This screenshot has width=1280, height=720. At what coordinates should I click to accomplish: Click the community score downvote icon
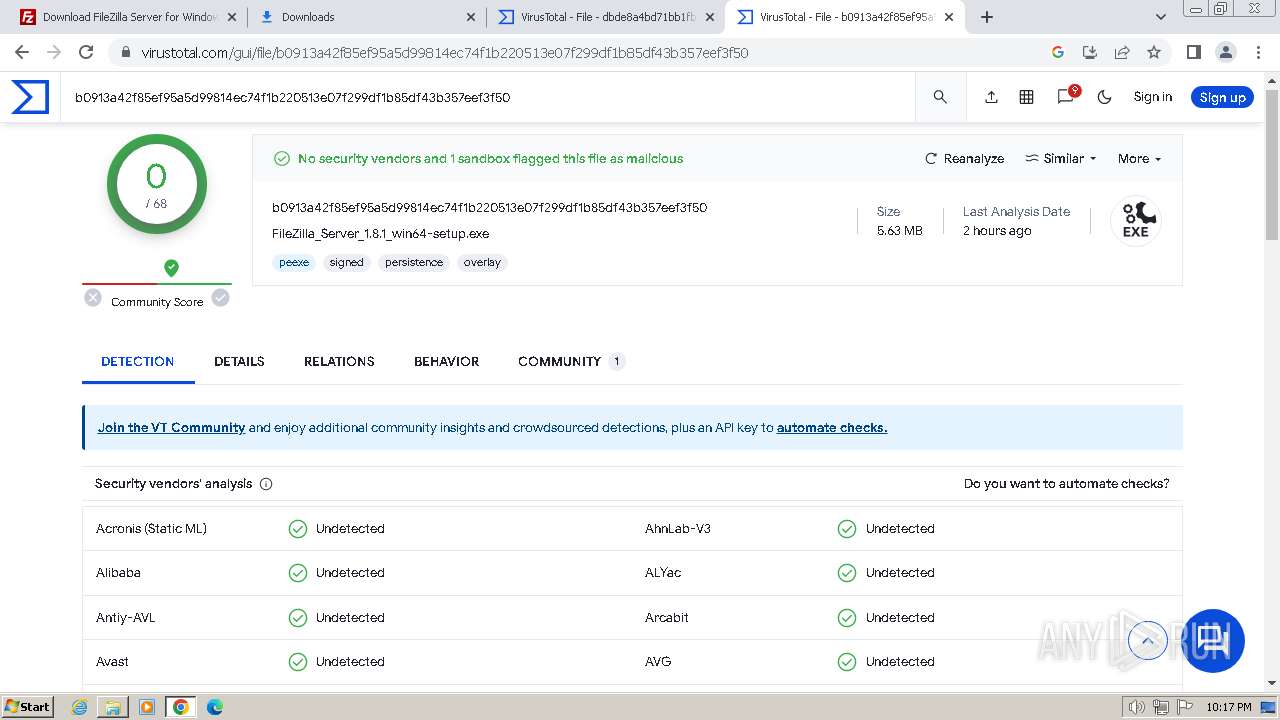pos(93,297)
